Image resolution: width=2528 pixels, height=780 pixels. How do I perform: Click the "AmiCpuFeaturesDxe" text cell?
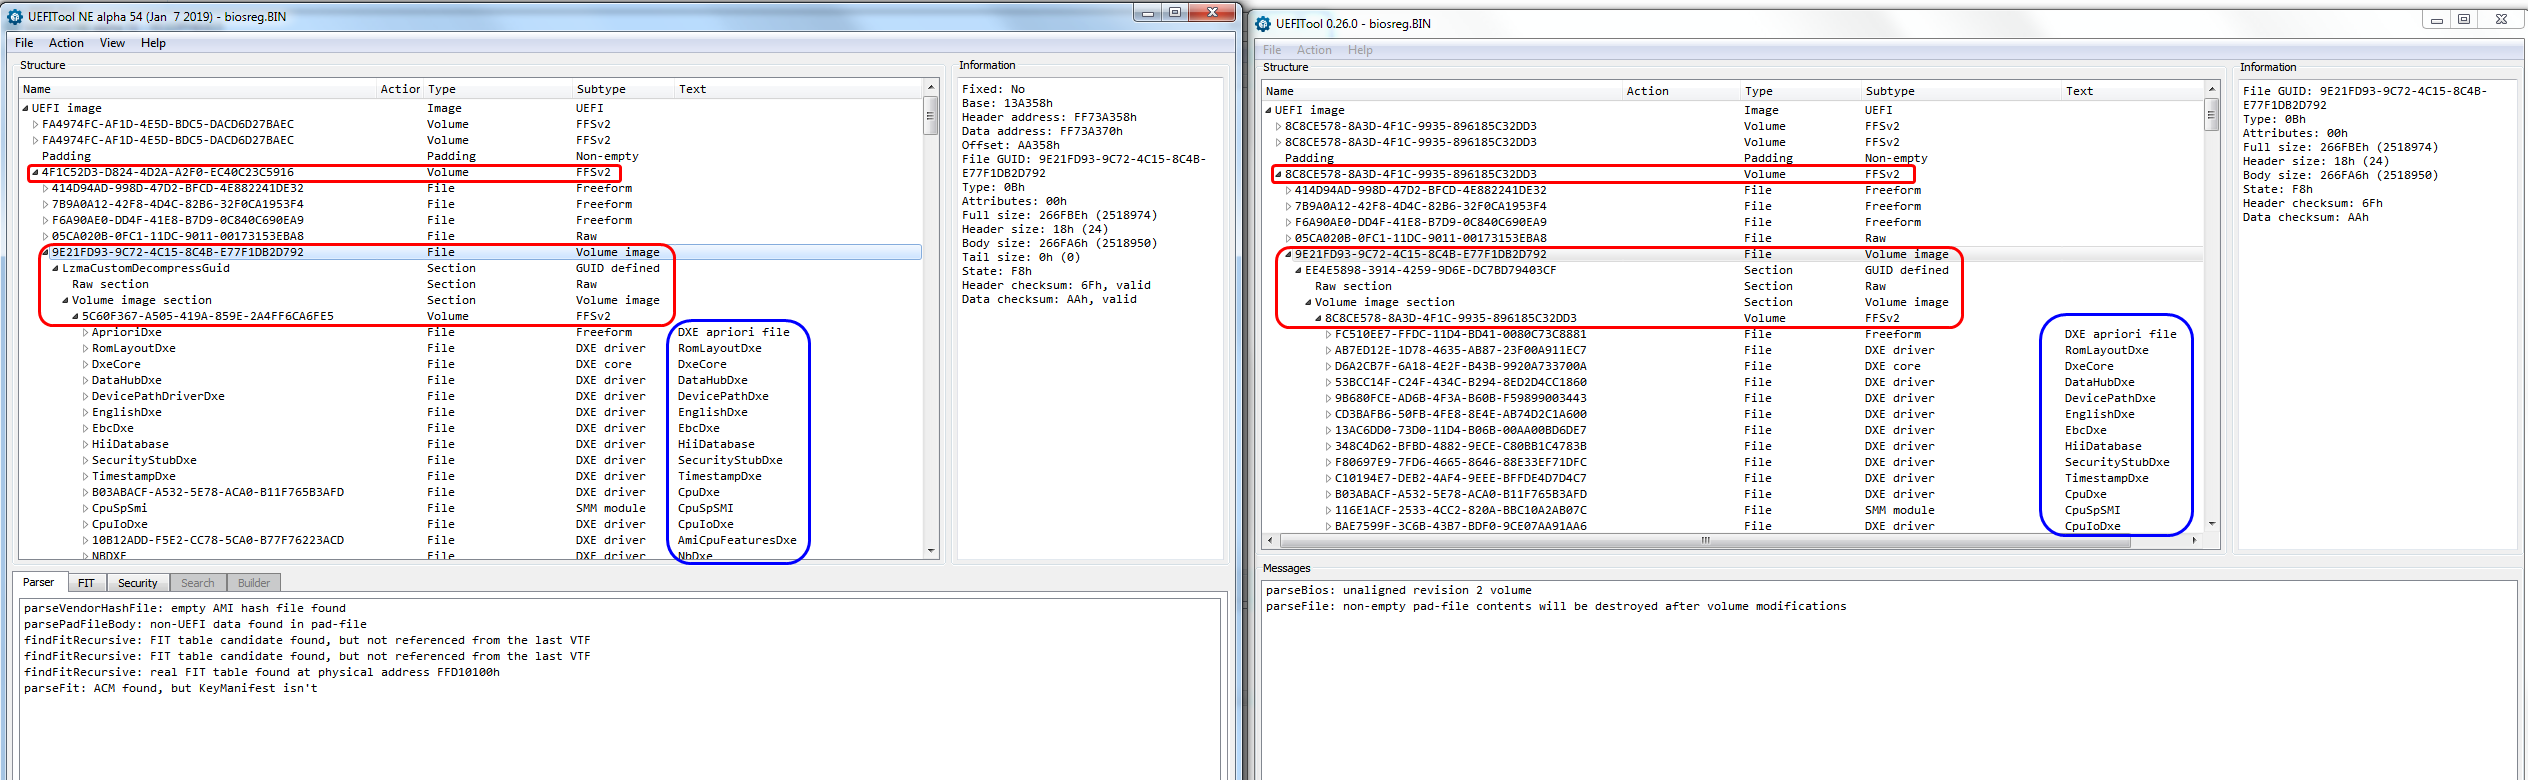tap(737, 540)
